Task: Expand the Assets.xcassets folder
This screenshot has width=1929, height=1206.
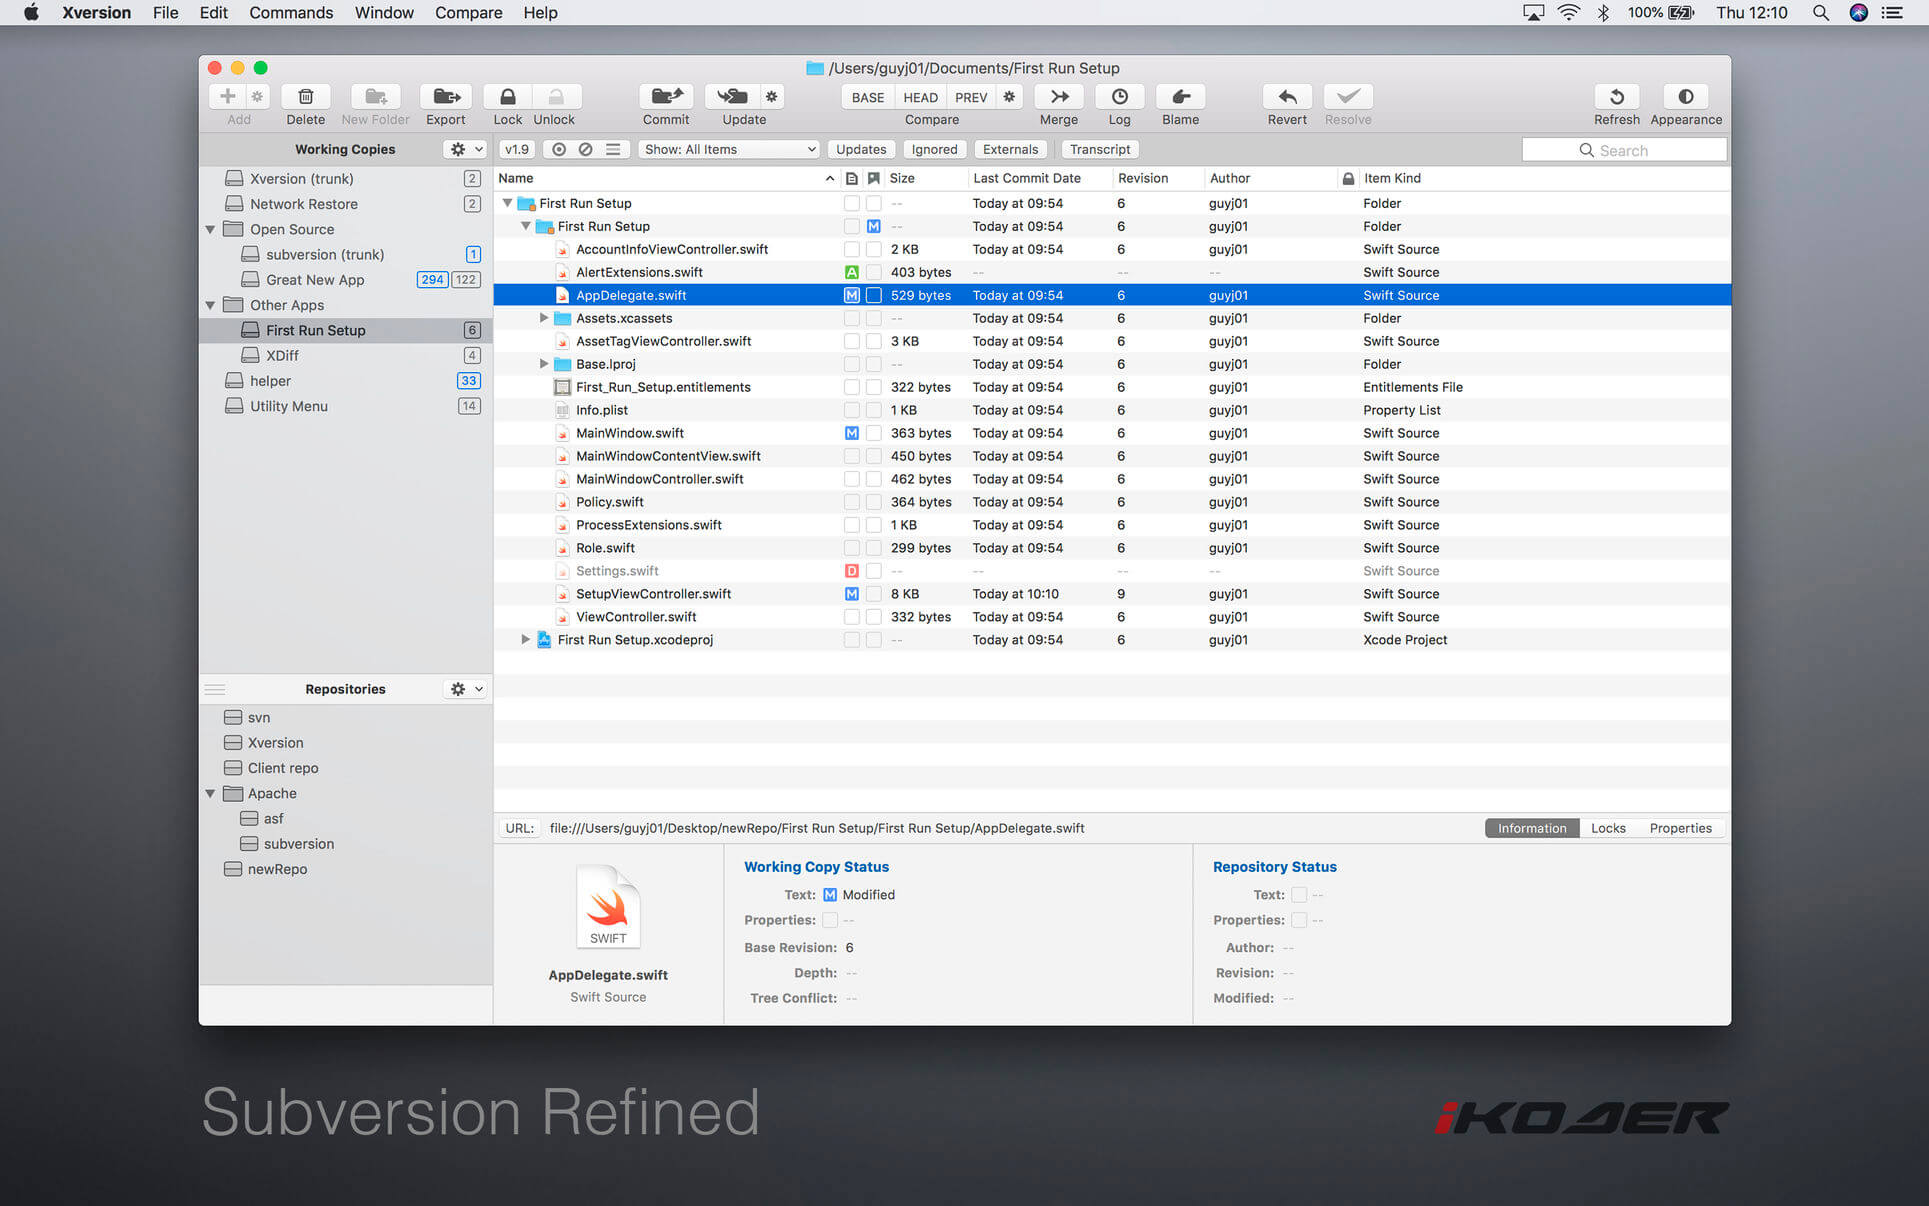Action: click(544, 319)
